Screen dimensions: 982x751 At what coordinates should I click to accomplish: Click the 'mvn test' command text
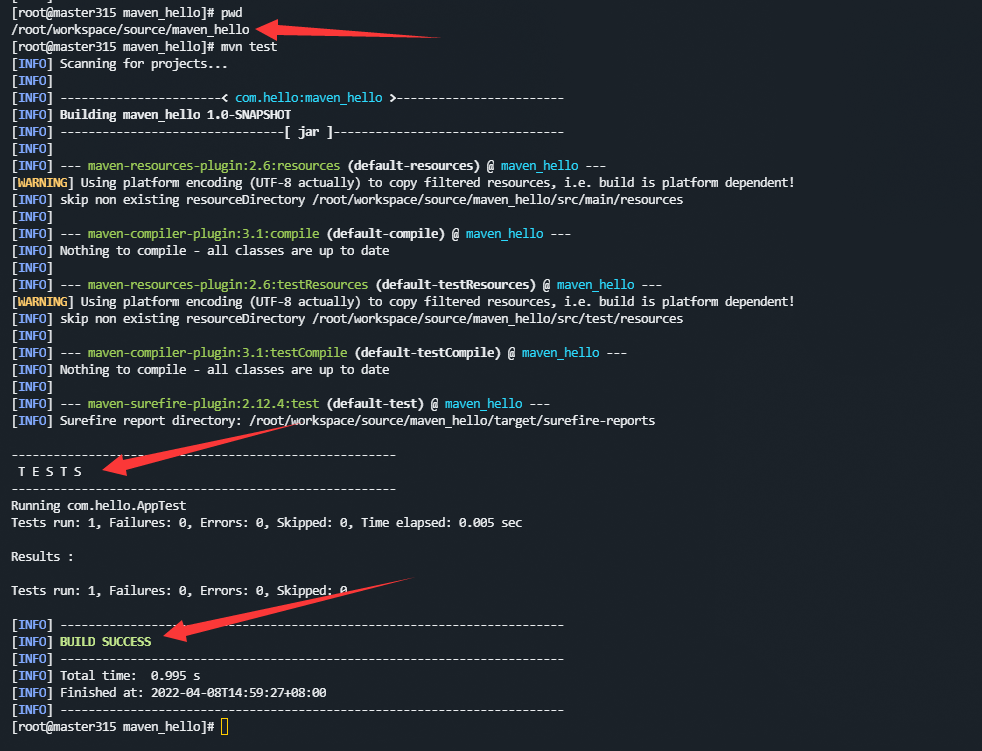coord(249,46)
